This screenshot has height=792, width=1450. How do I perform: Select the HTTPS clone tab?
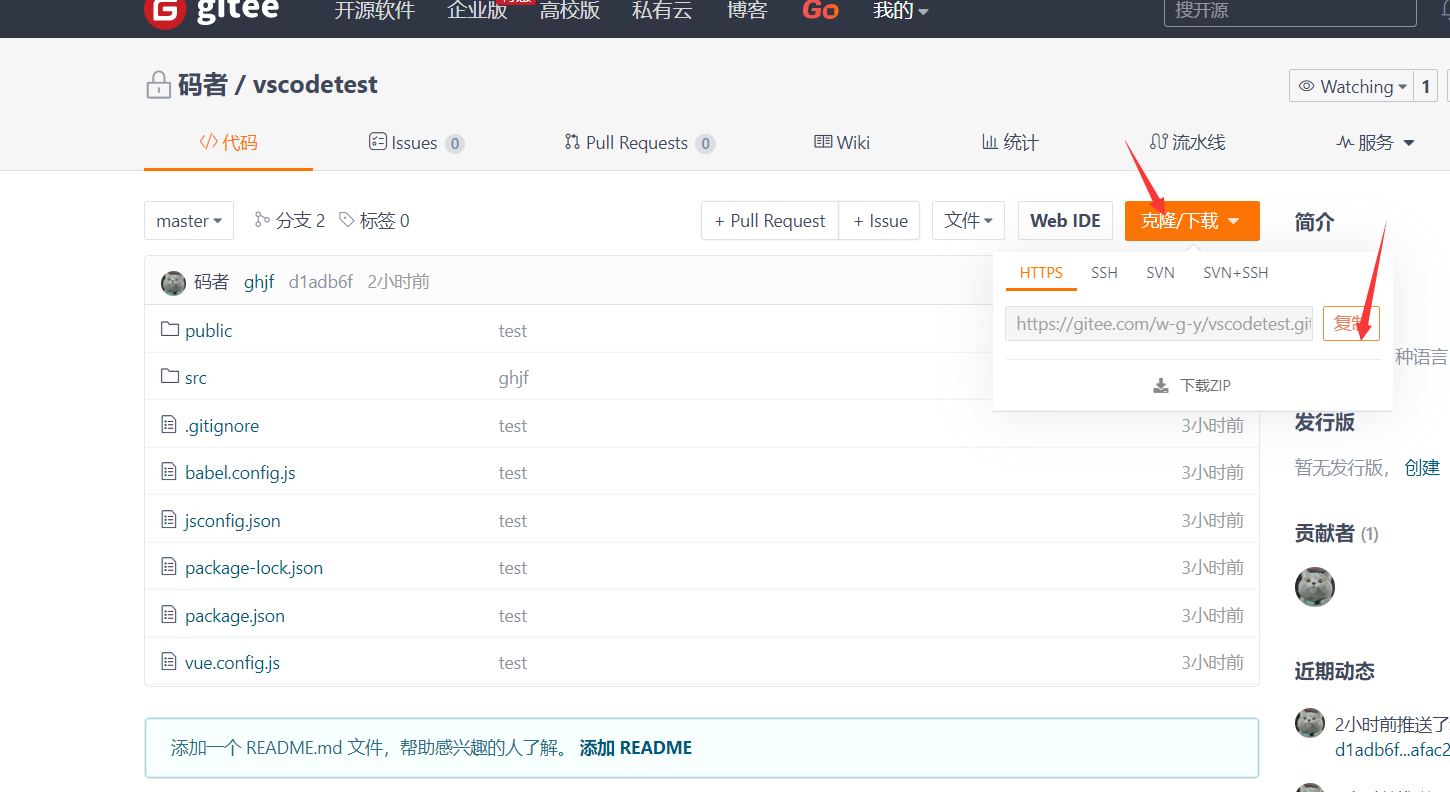coord(1041,272)
